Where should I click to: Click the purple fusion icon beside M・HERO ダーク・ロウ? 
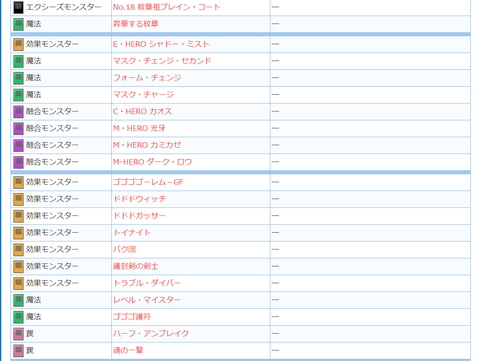[18, 162]
